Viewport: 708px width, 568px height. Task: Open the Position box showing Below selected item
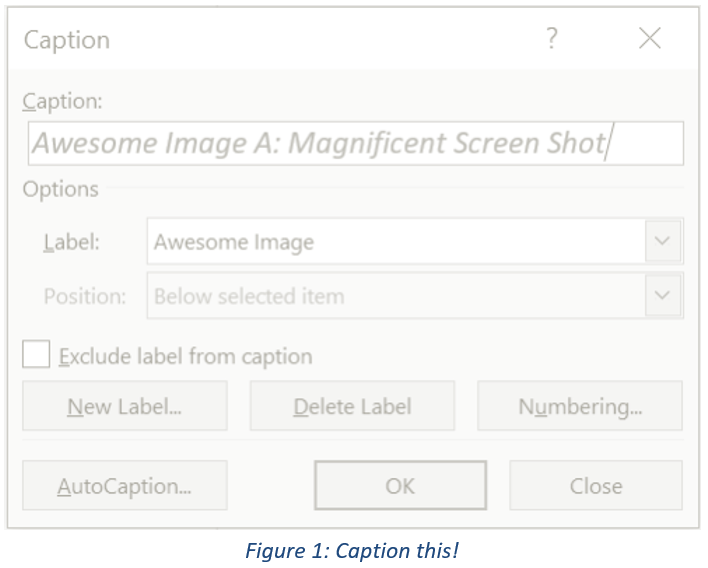click(396, 297)
